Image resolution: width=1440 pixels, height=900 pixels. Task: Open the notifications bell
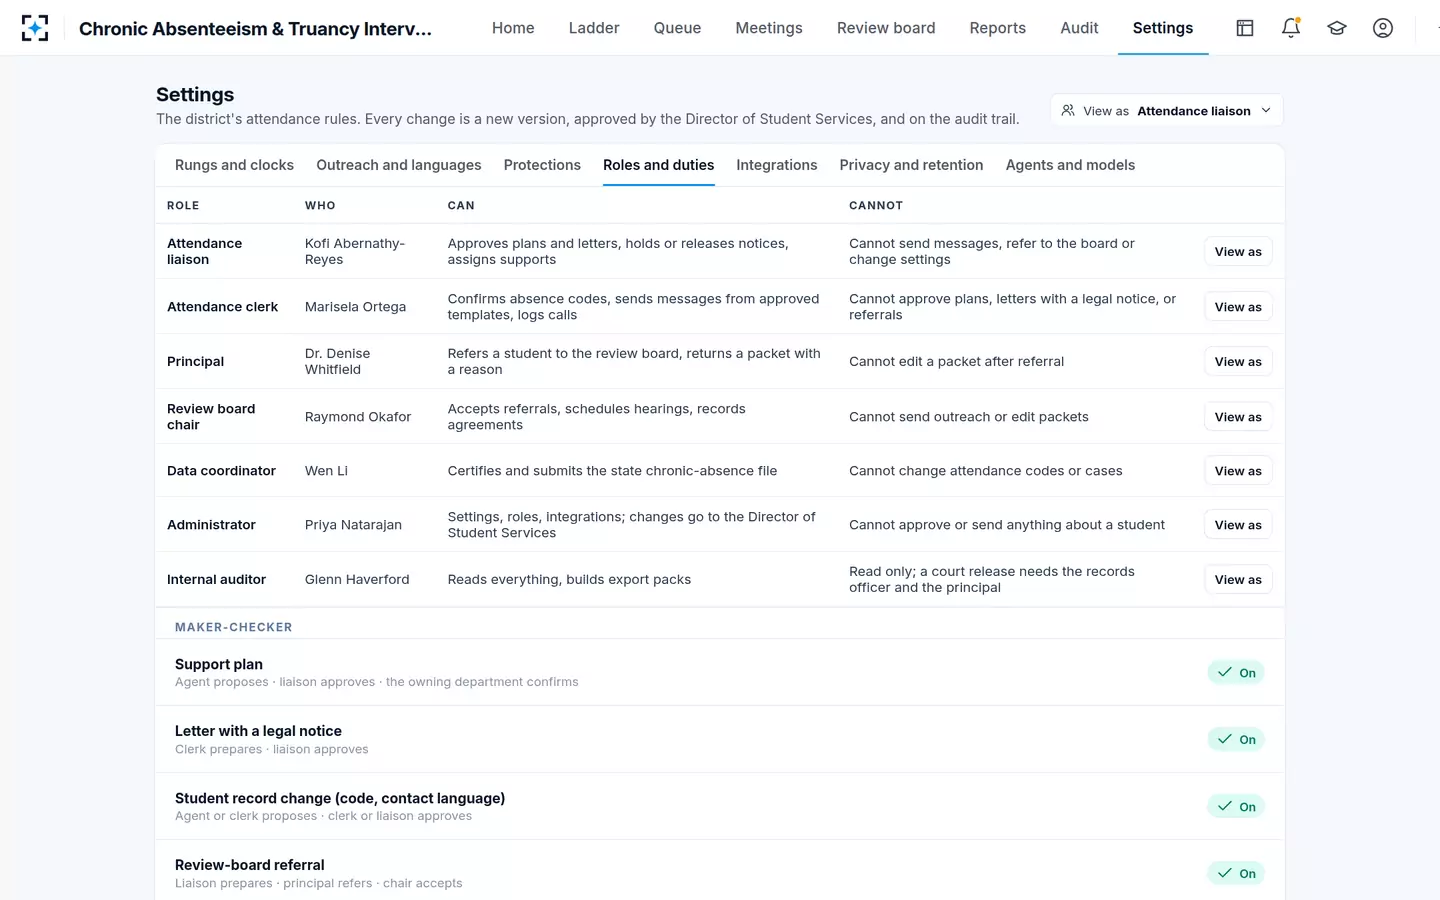tap(1291, 28)
